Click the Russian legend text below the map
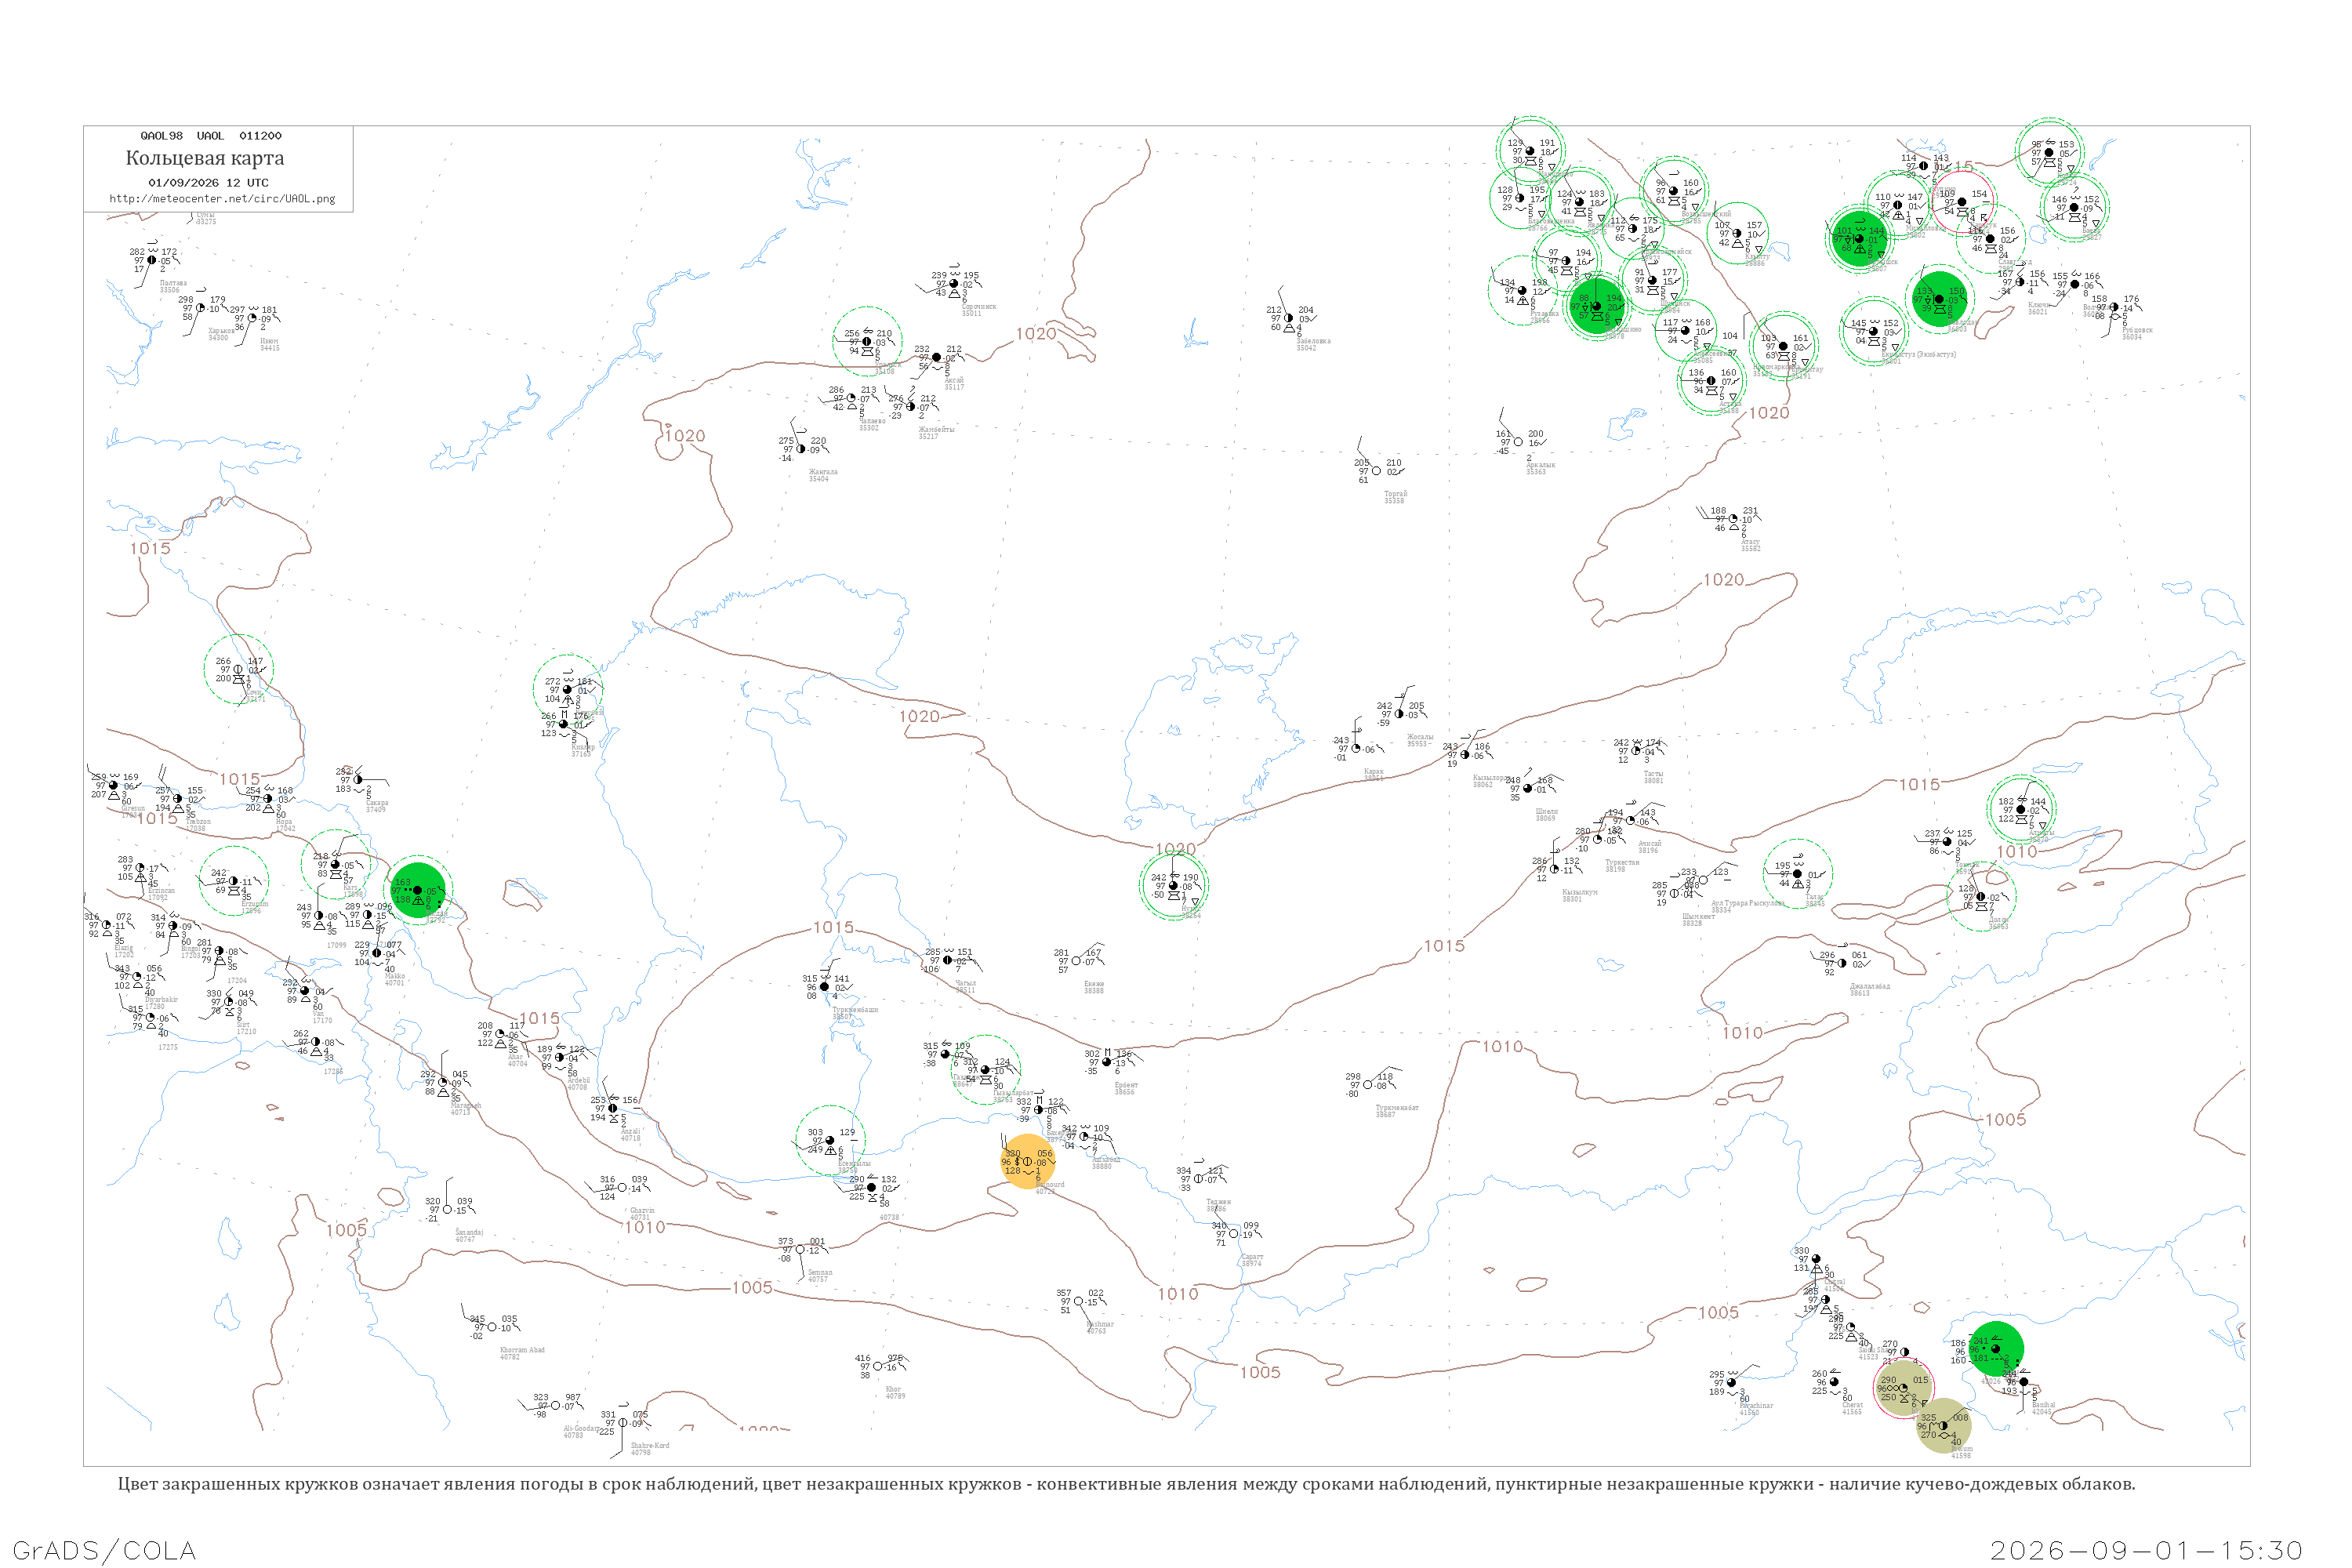The width and height of the screenshot is (2352, 1568). click(x=1127, y=1484)
